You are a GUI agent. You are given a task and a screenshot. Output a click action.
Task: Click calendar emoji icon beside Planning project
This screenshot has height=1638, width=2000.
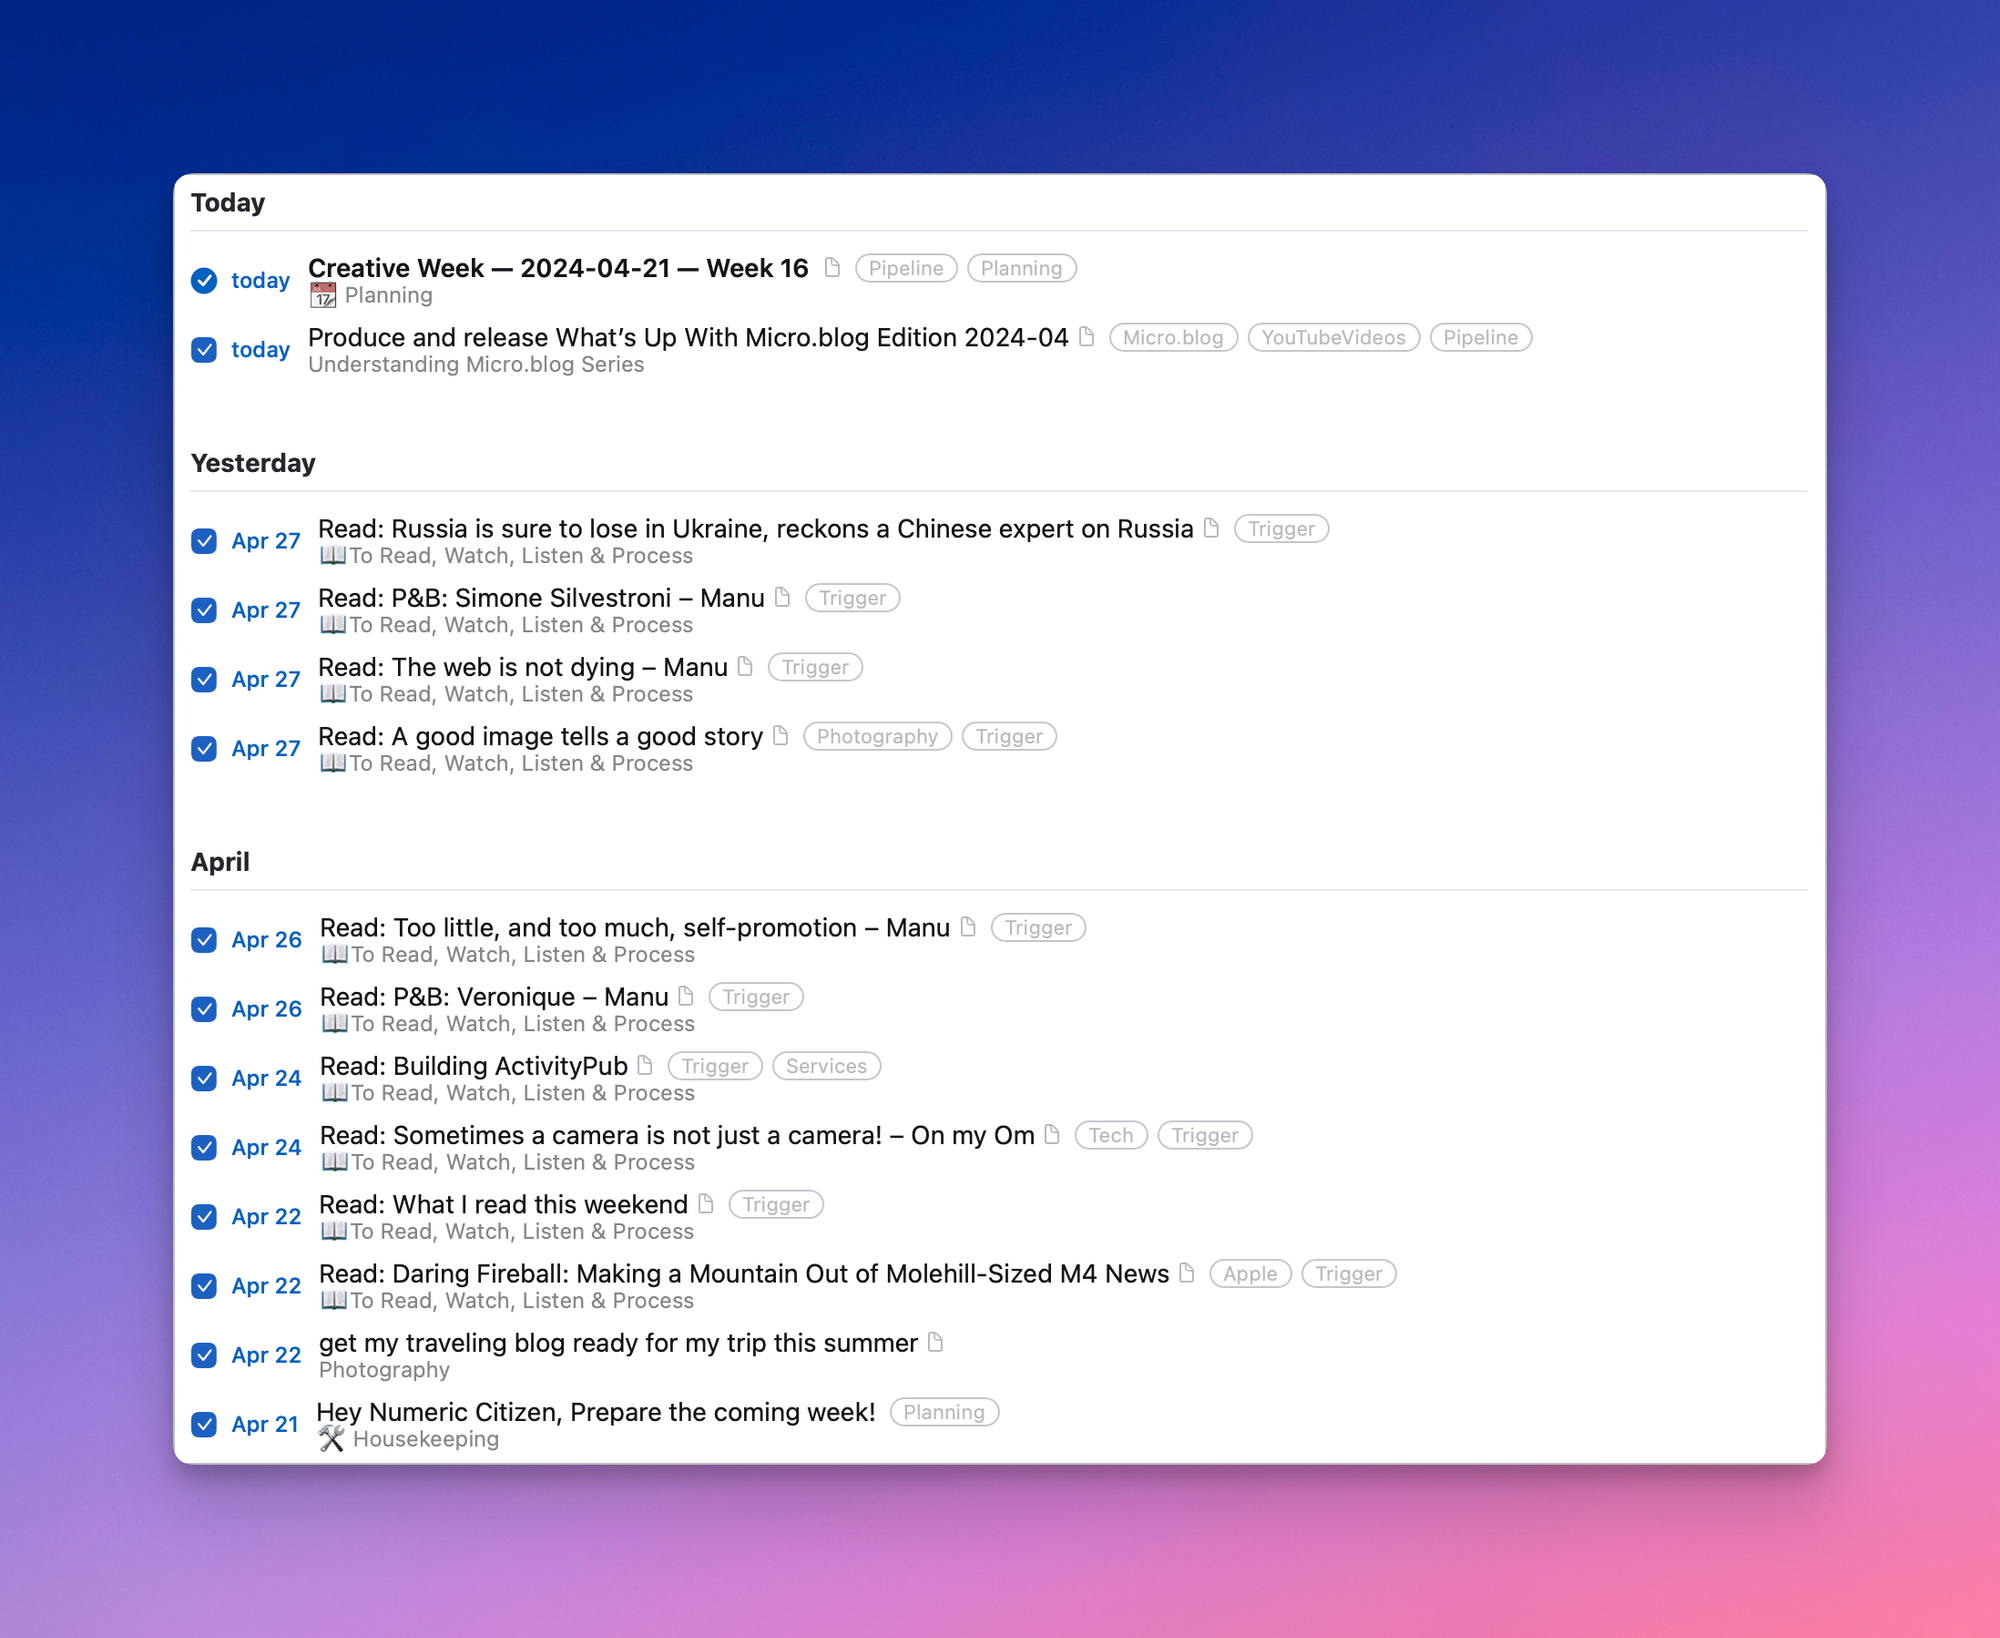[323, 295]
